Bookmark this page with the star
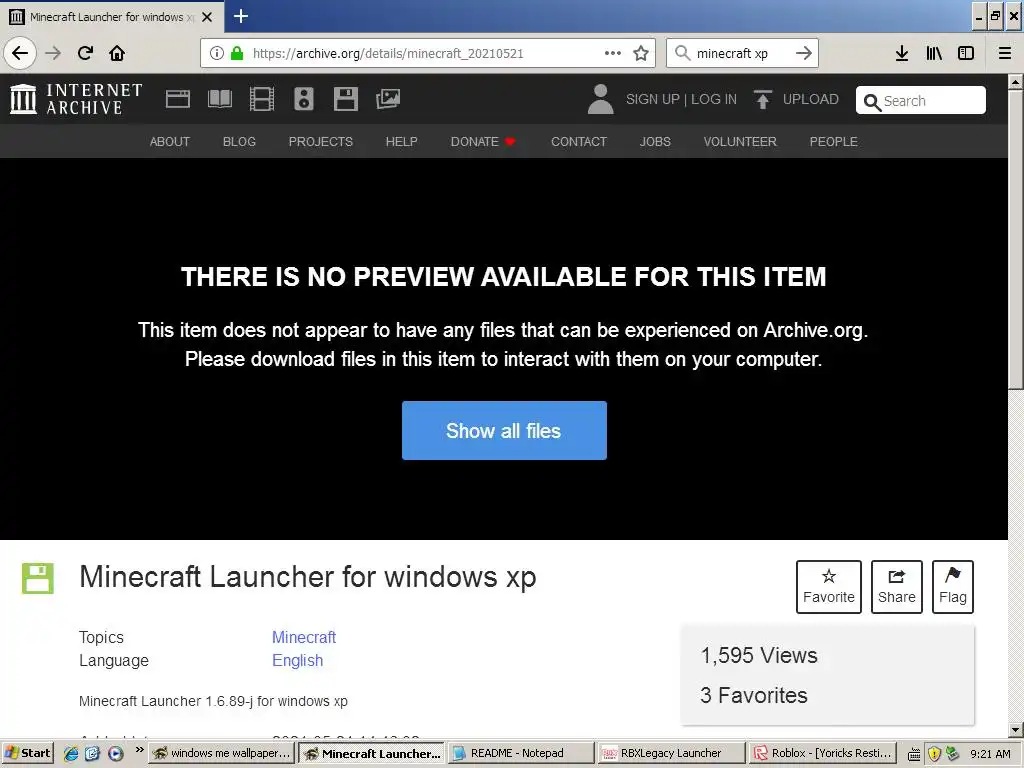 pos(641,53)
